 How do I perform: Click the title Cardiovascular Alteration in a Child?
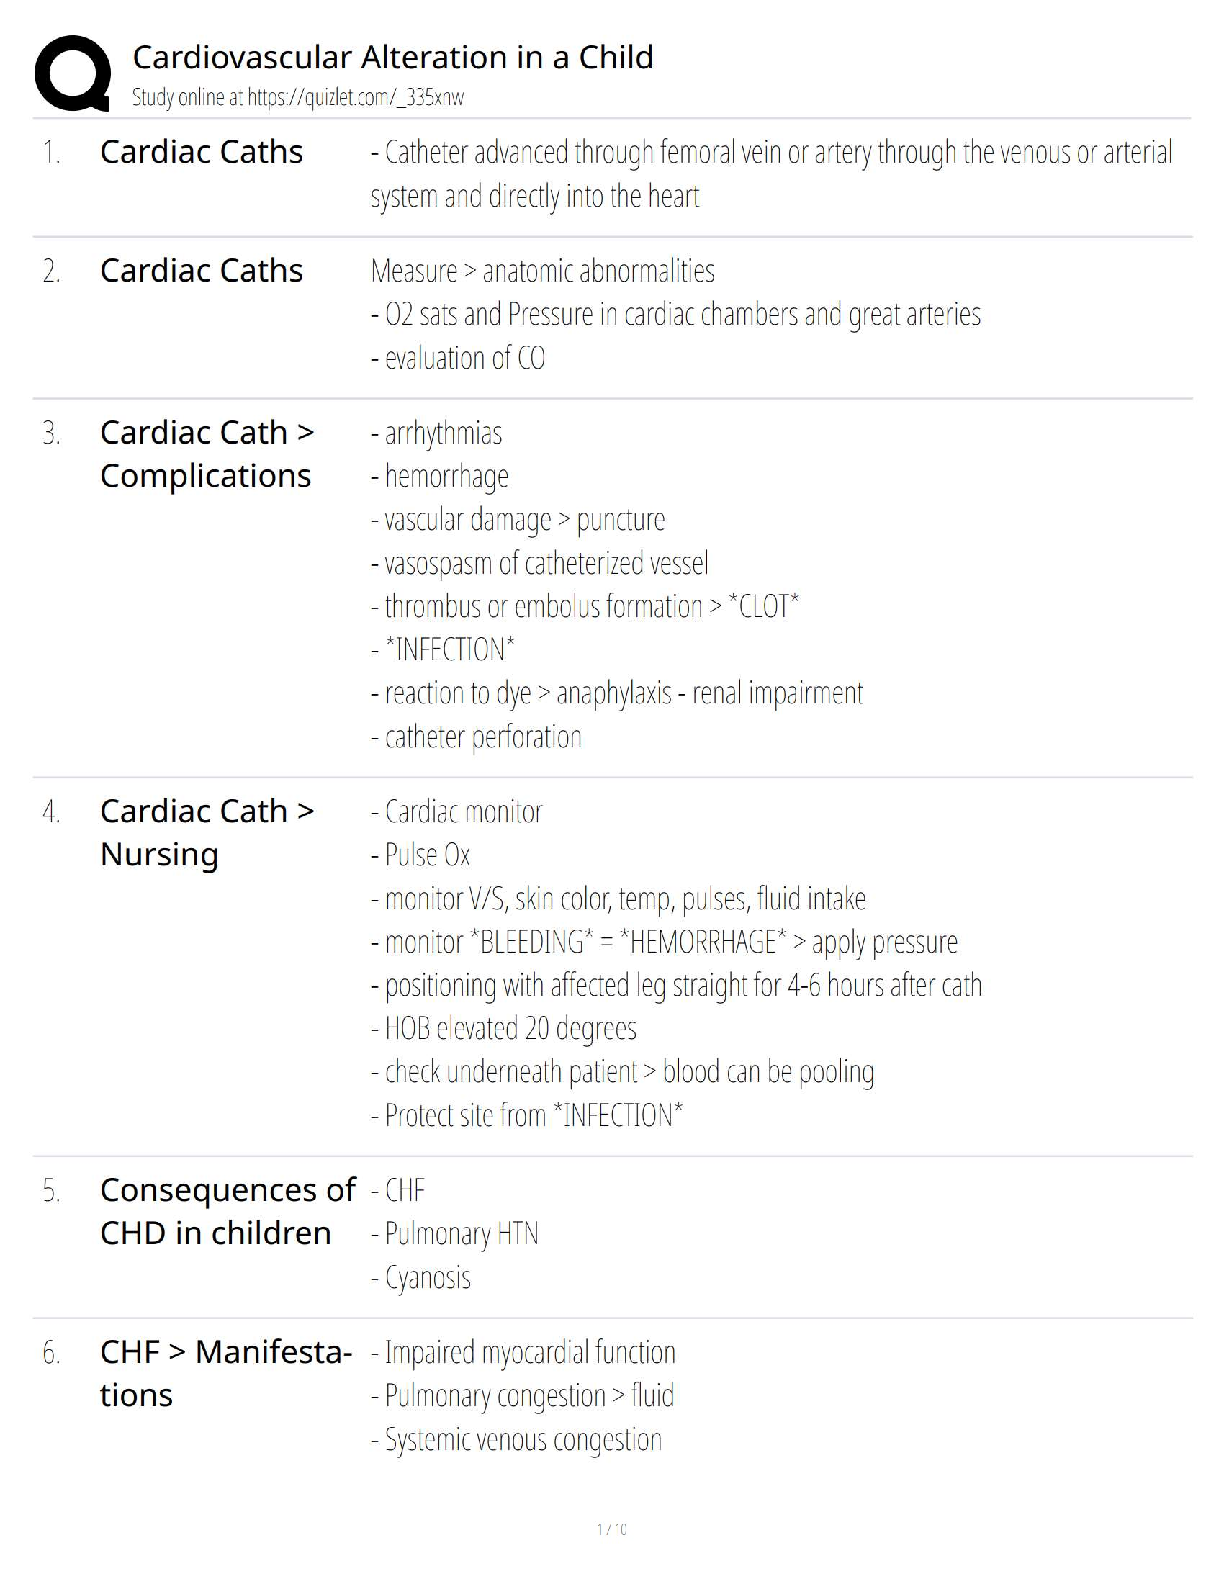pyautogui.click(x=392, y=57)
